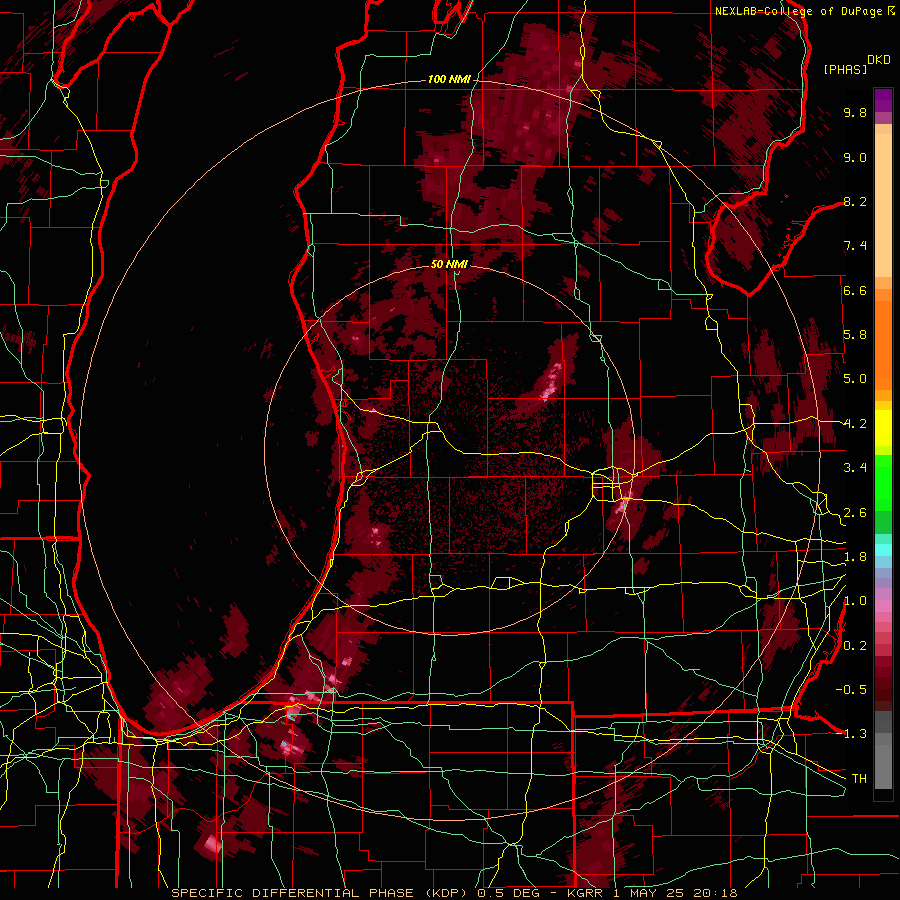
Task: Click the 8.2 value on the color scale
Action: 855,201
